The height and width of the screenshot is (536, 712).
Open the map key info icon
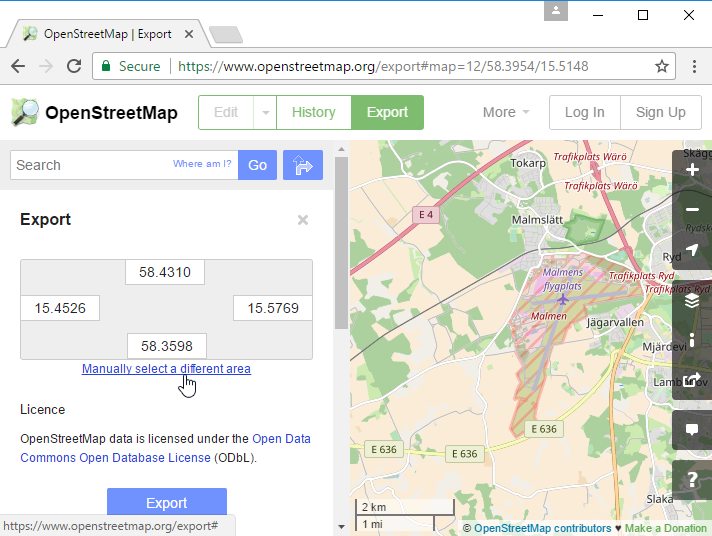click(x=692, y=340)
